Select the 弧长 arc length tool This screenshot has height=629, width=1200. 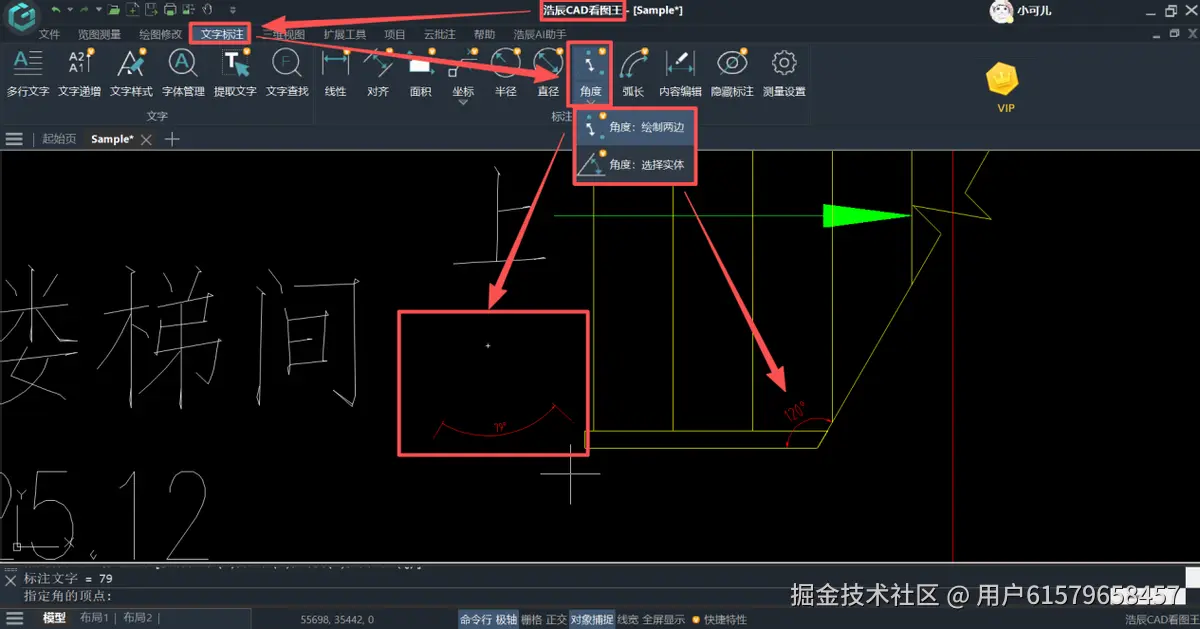tap(633, 73)
